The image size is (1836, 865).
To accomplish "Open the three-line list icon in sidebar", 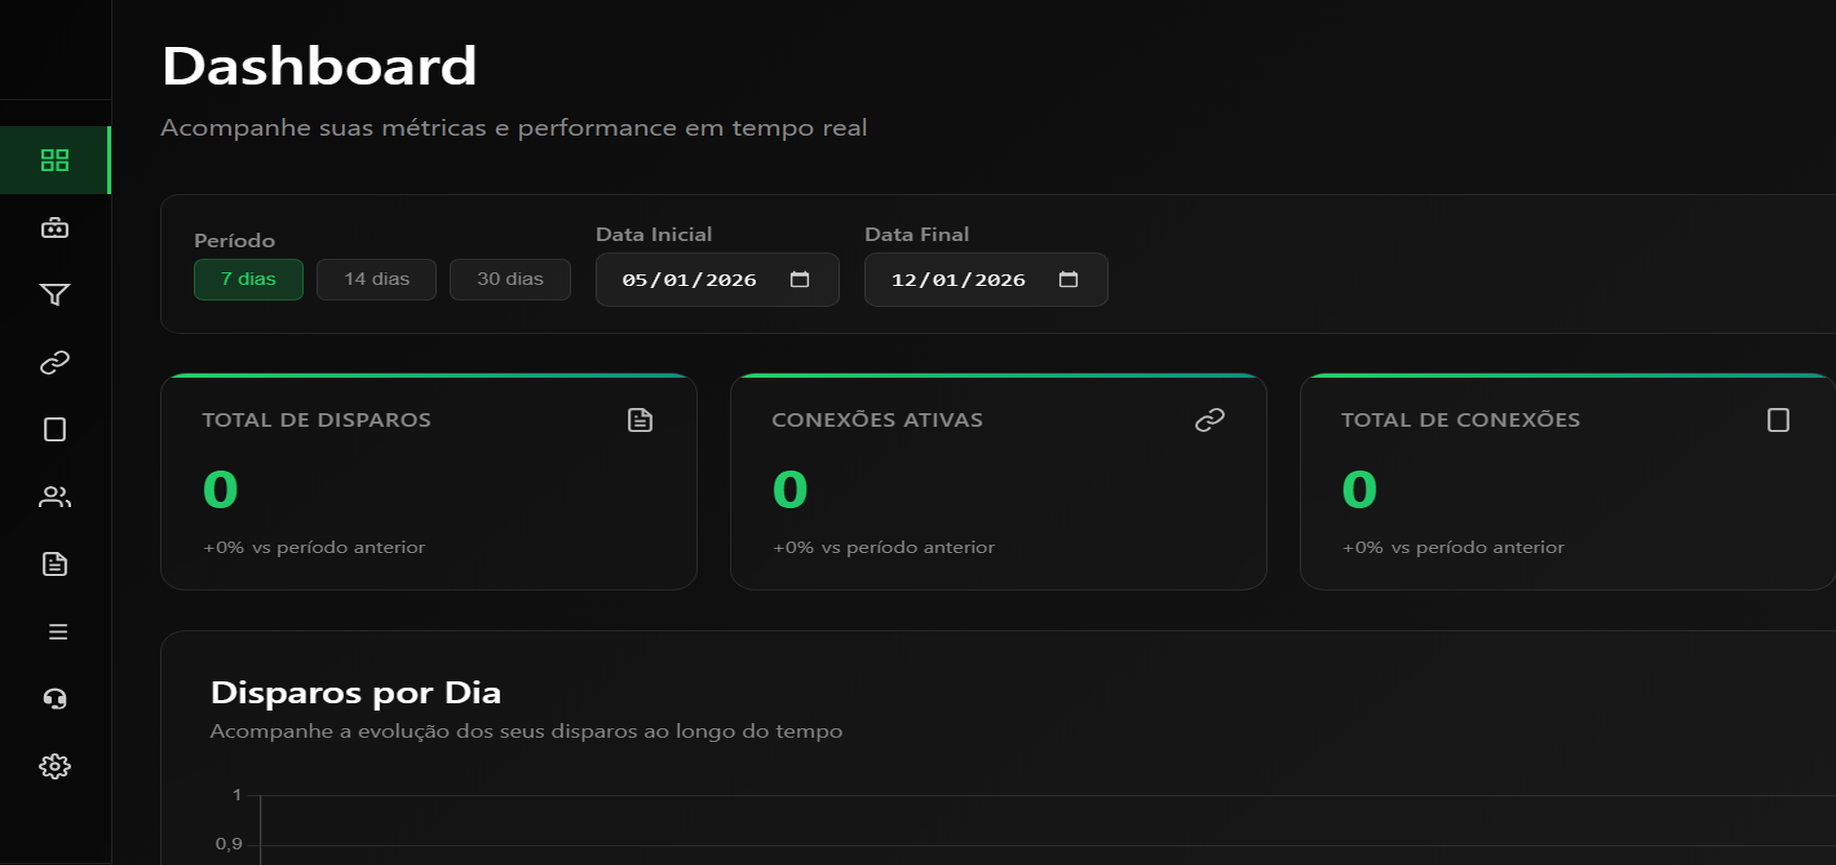I will [58, 632].
